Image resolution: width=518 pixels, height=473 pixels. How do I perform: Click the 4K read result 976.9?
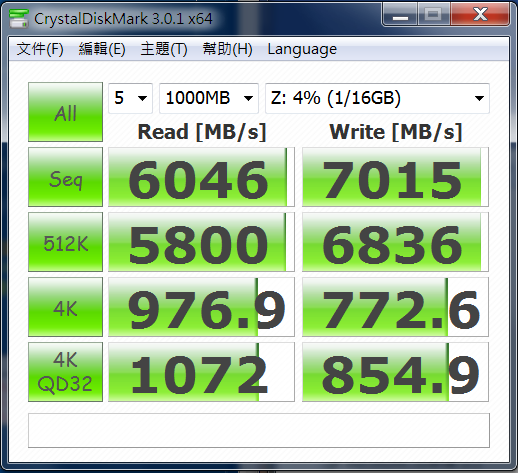coord(201,307)
